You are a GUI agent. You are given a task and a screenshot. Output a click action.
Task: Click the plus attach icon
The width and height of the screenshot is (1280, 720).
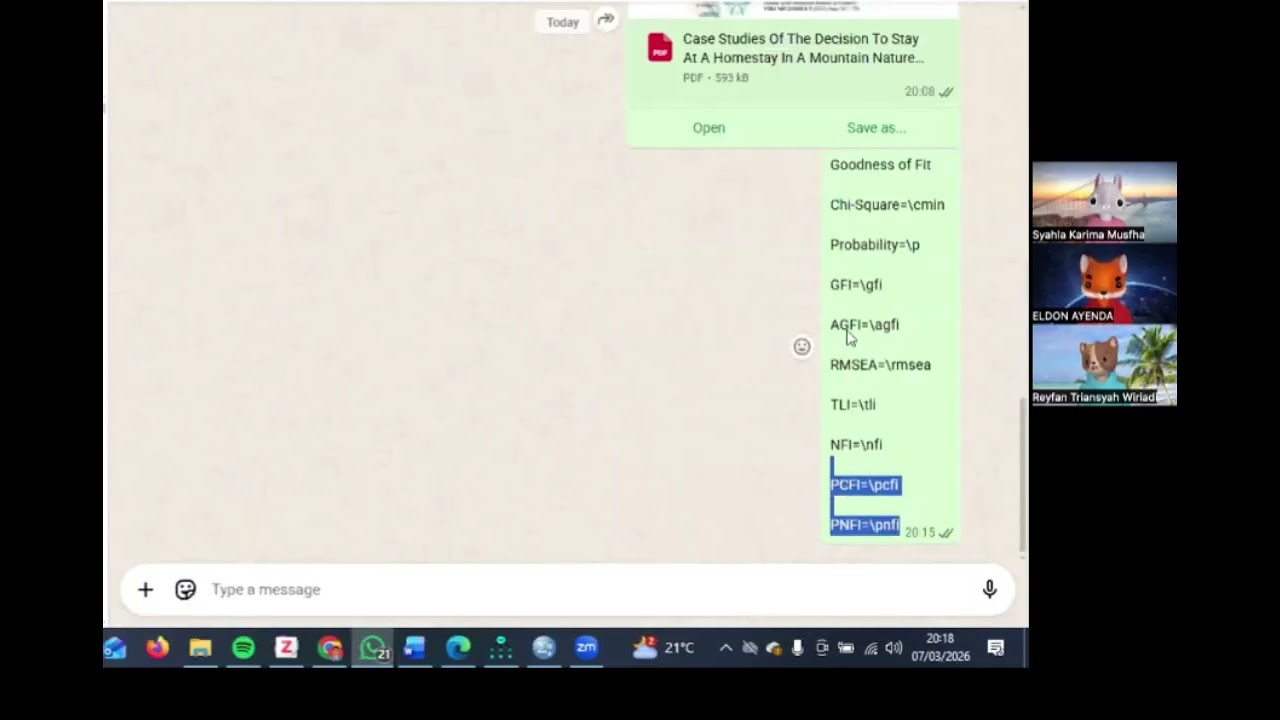(145, 589)
